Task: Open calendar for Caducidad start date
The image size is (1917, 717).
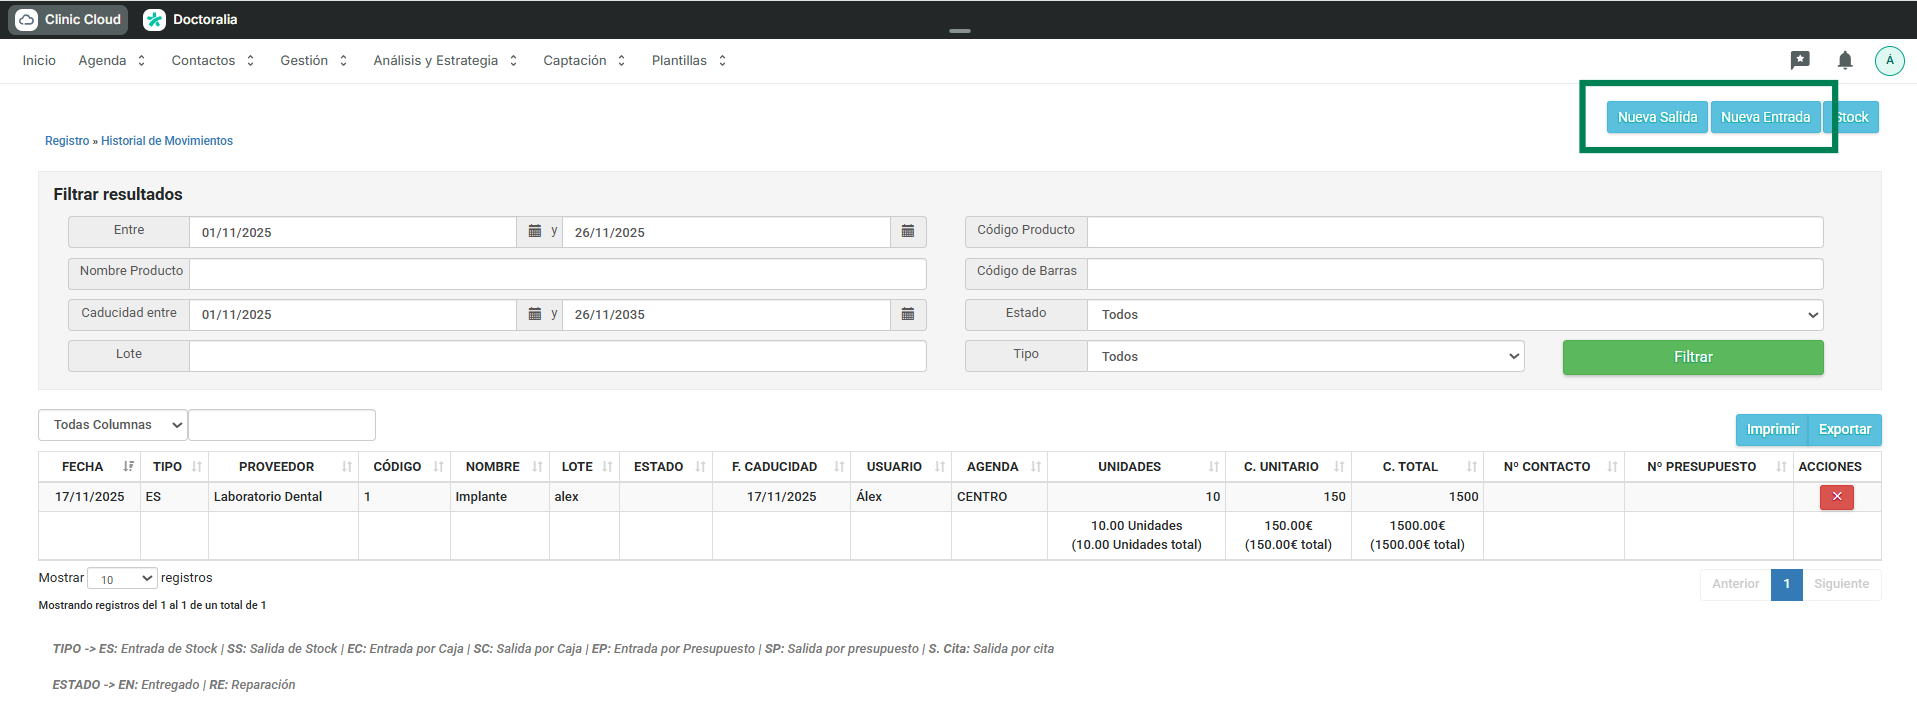Action: pyautogui.click(x=535, y=314)
